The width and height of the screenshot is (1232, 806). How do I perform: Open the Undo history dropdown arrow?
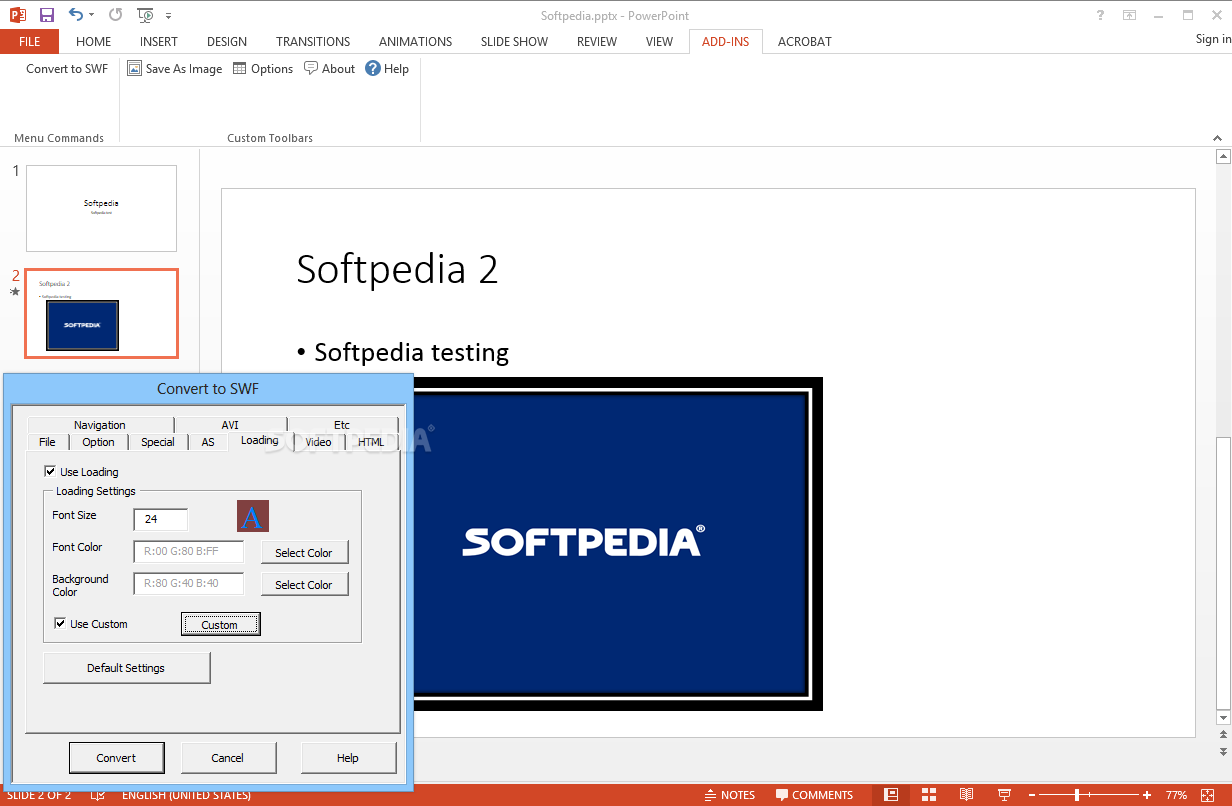pos(91,15)
